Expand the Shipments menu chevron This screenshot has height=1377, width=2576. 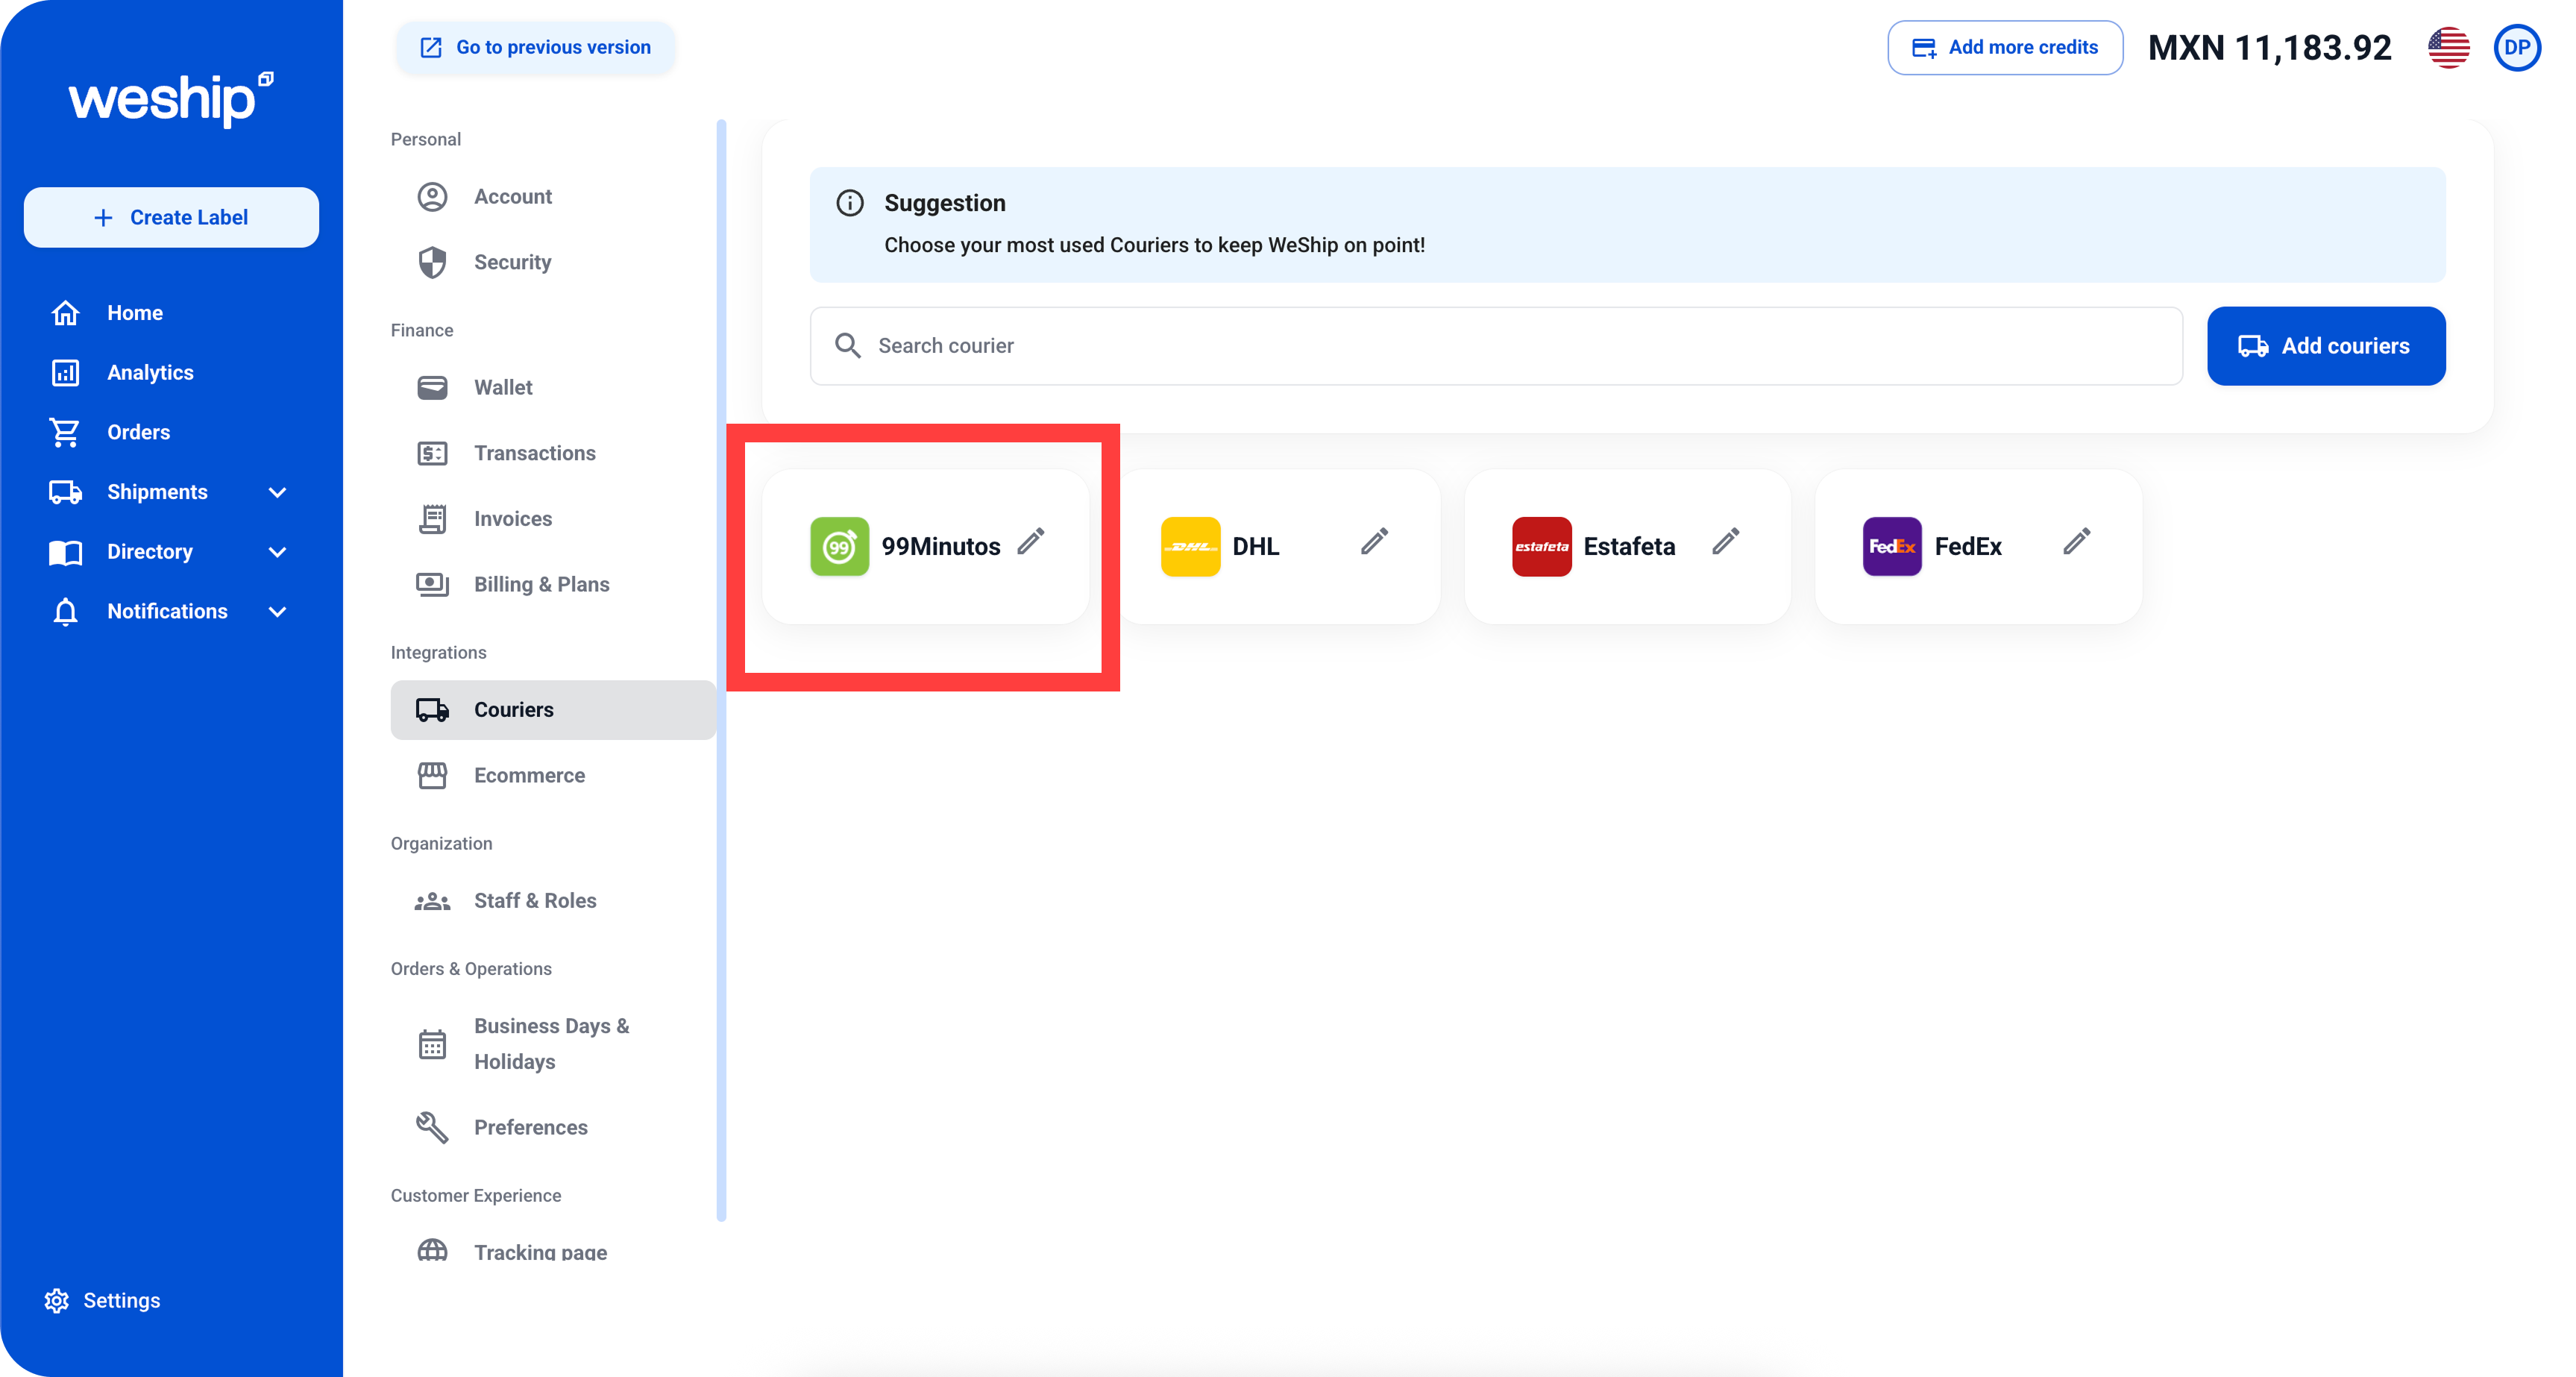click(x=278, y=492)
